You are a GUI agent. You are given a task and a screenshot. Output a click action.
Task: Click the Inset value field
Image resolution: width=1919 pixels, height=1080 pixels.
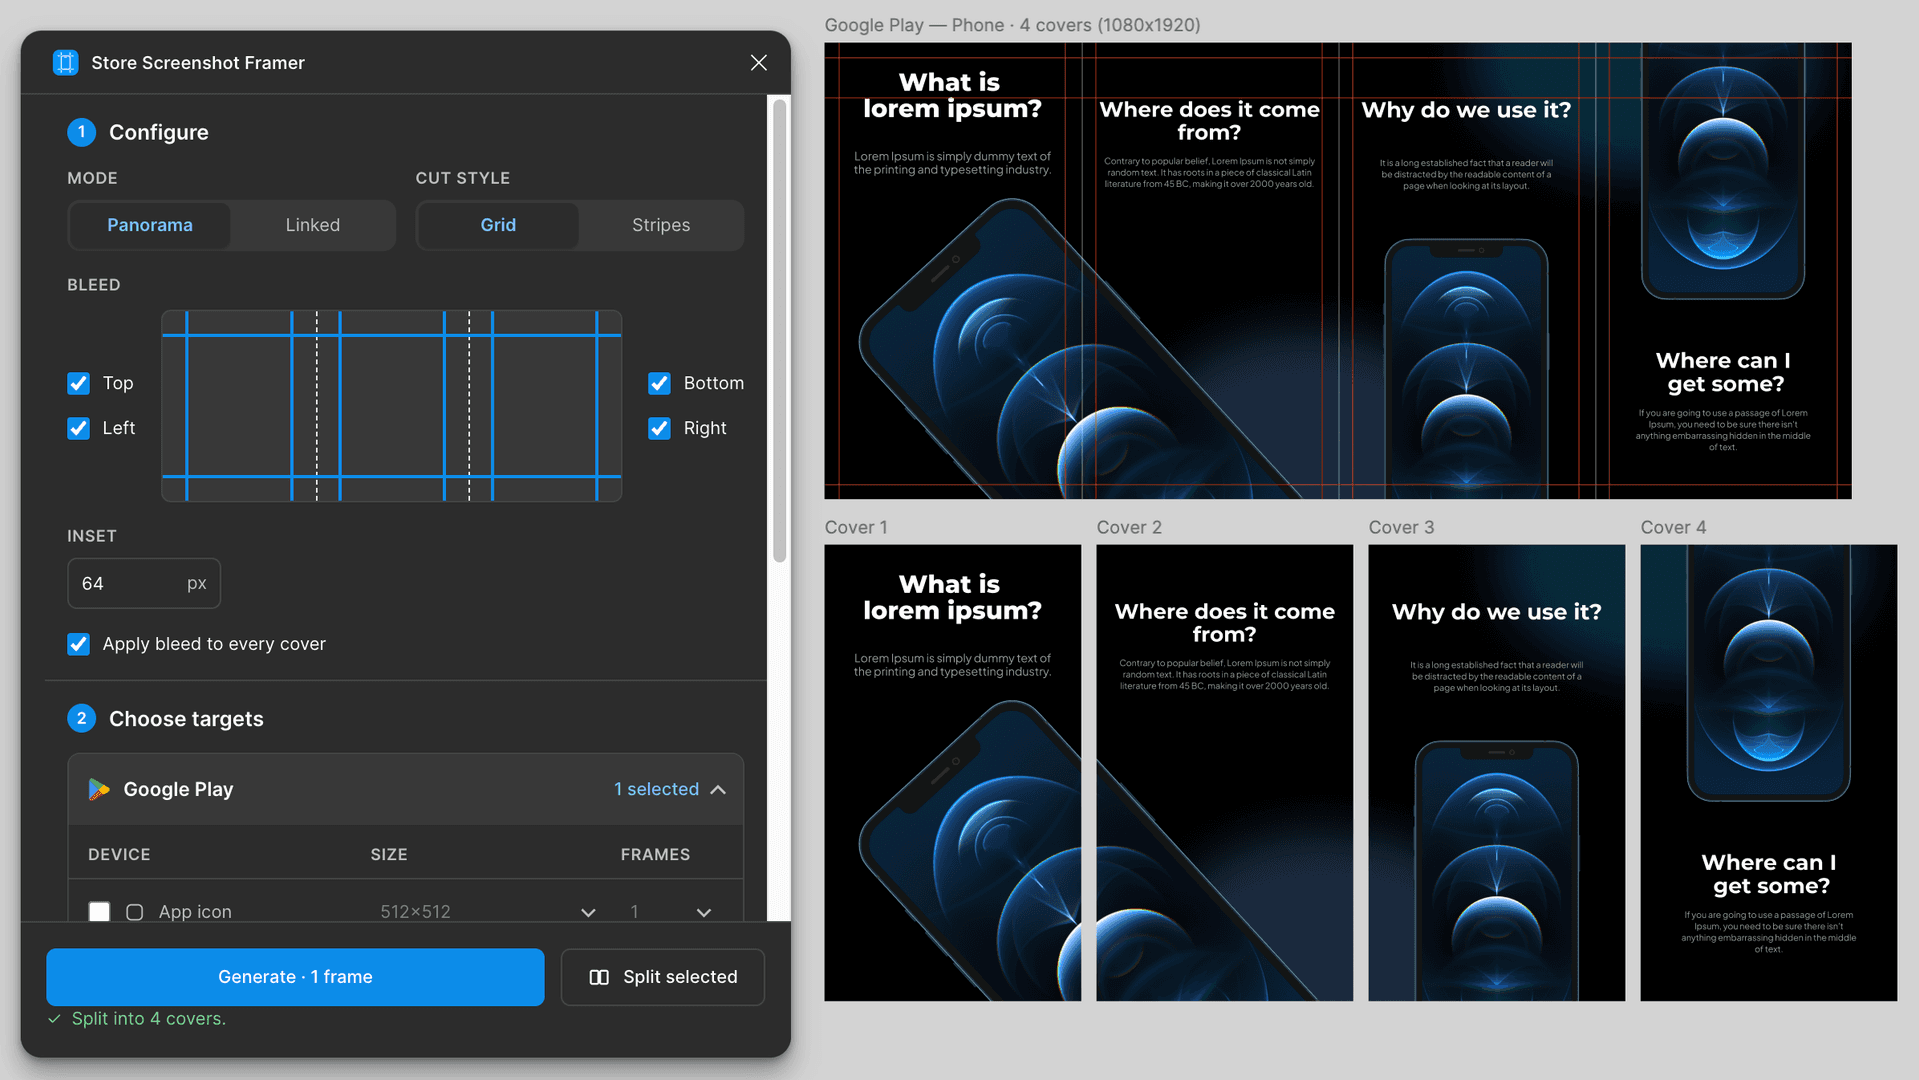coord(144,583)
